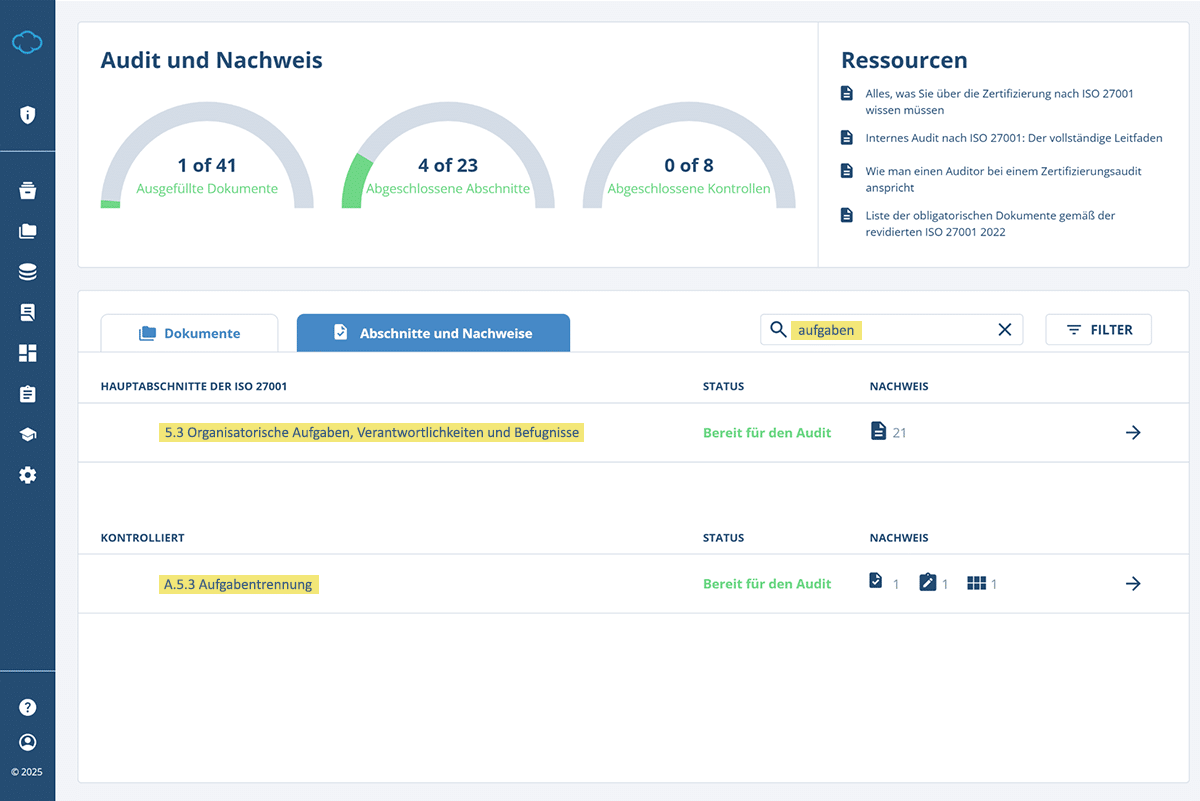Clear the search field with X
Viewport: 1200px width, 801px height.
coord(1005,330)
